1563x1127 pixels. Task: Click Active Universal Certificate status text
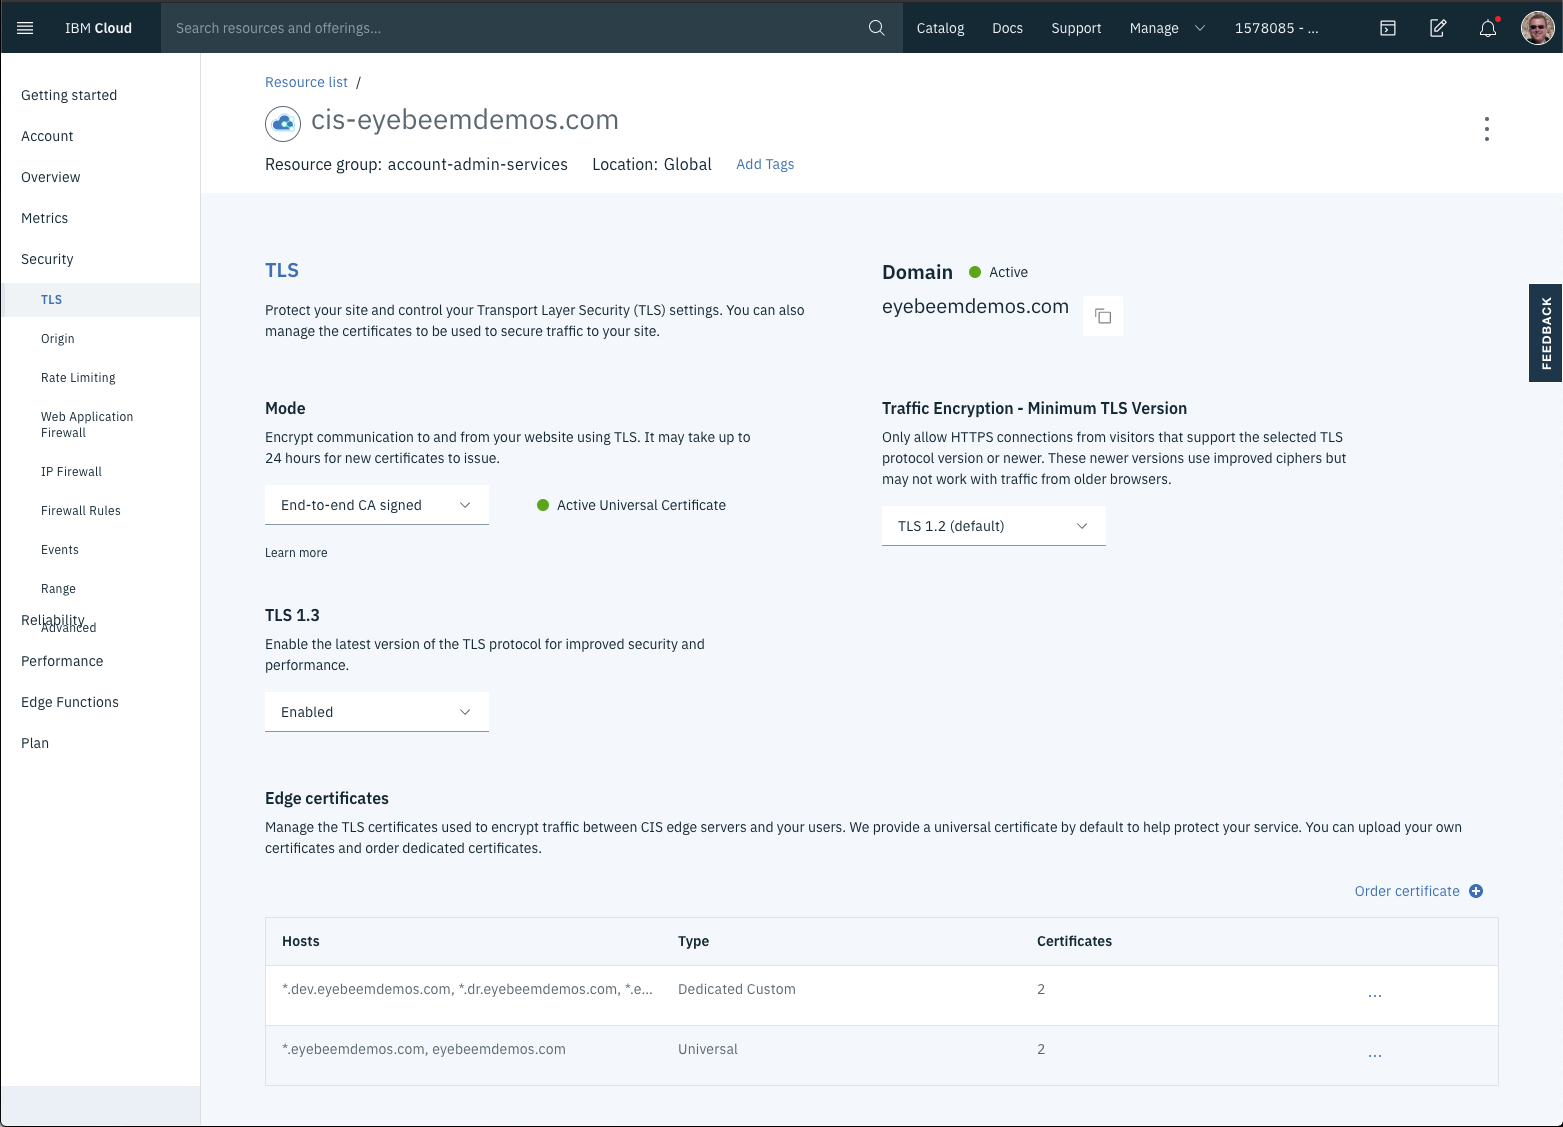(x=641, y=505)
